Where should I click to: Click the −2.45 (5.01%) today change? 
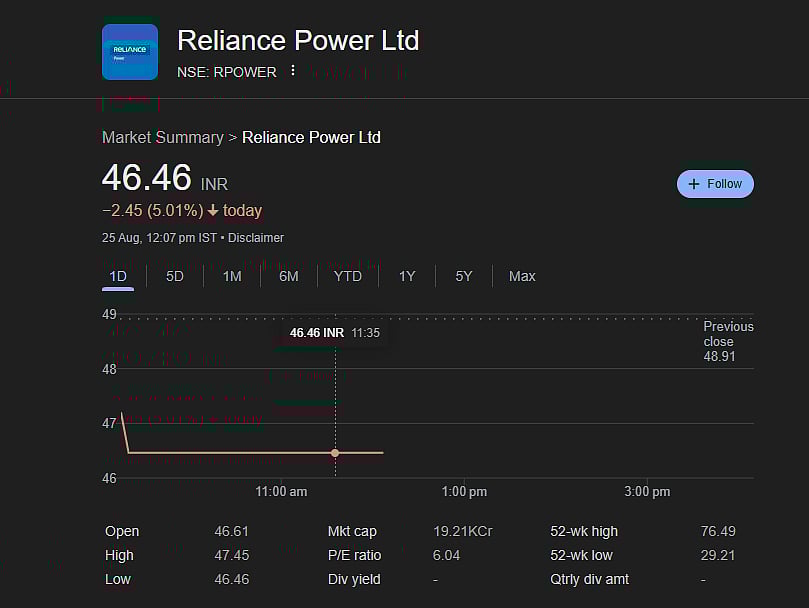[x=182, y=211]
